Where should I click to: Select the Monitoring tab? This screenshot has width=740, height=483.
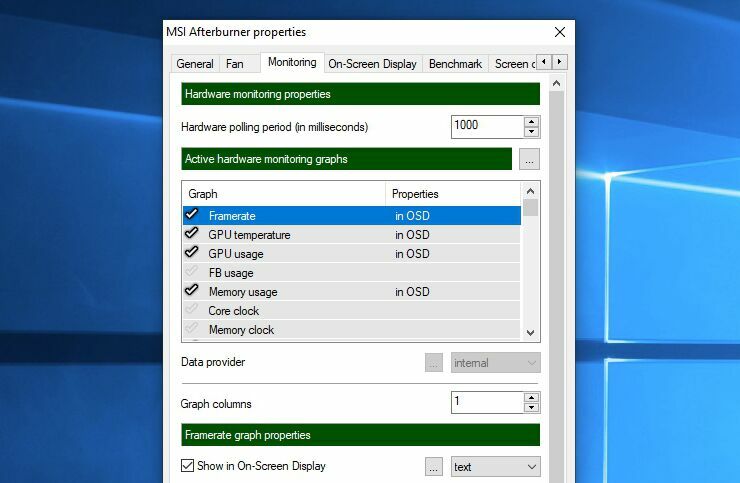pyautogui.click(x=292, y=62)
